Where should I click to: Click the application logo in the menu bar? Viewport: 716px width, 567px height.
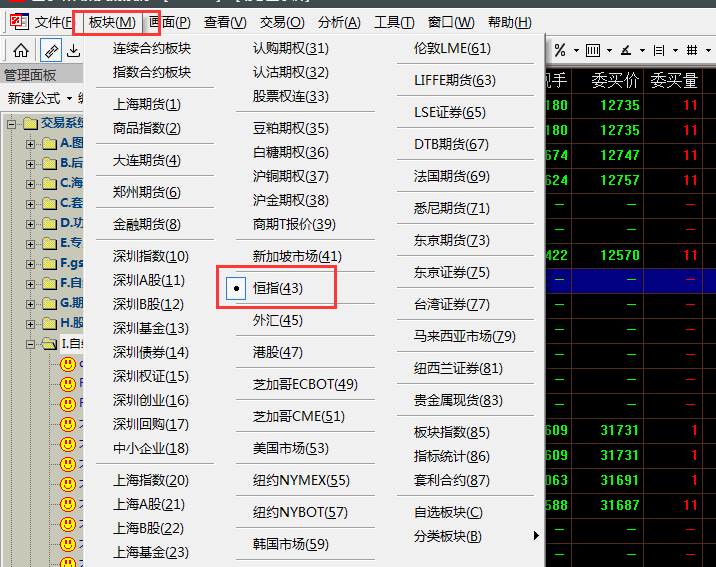tap(19, 21)
